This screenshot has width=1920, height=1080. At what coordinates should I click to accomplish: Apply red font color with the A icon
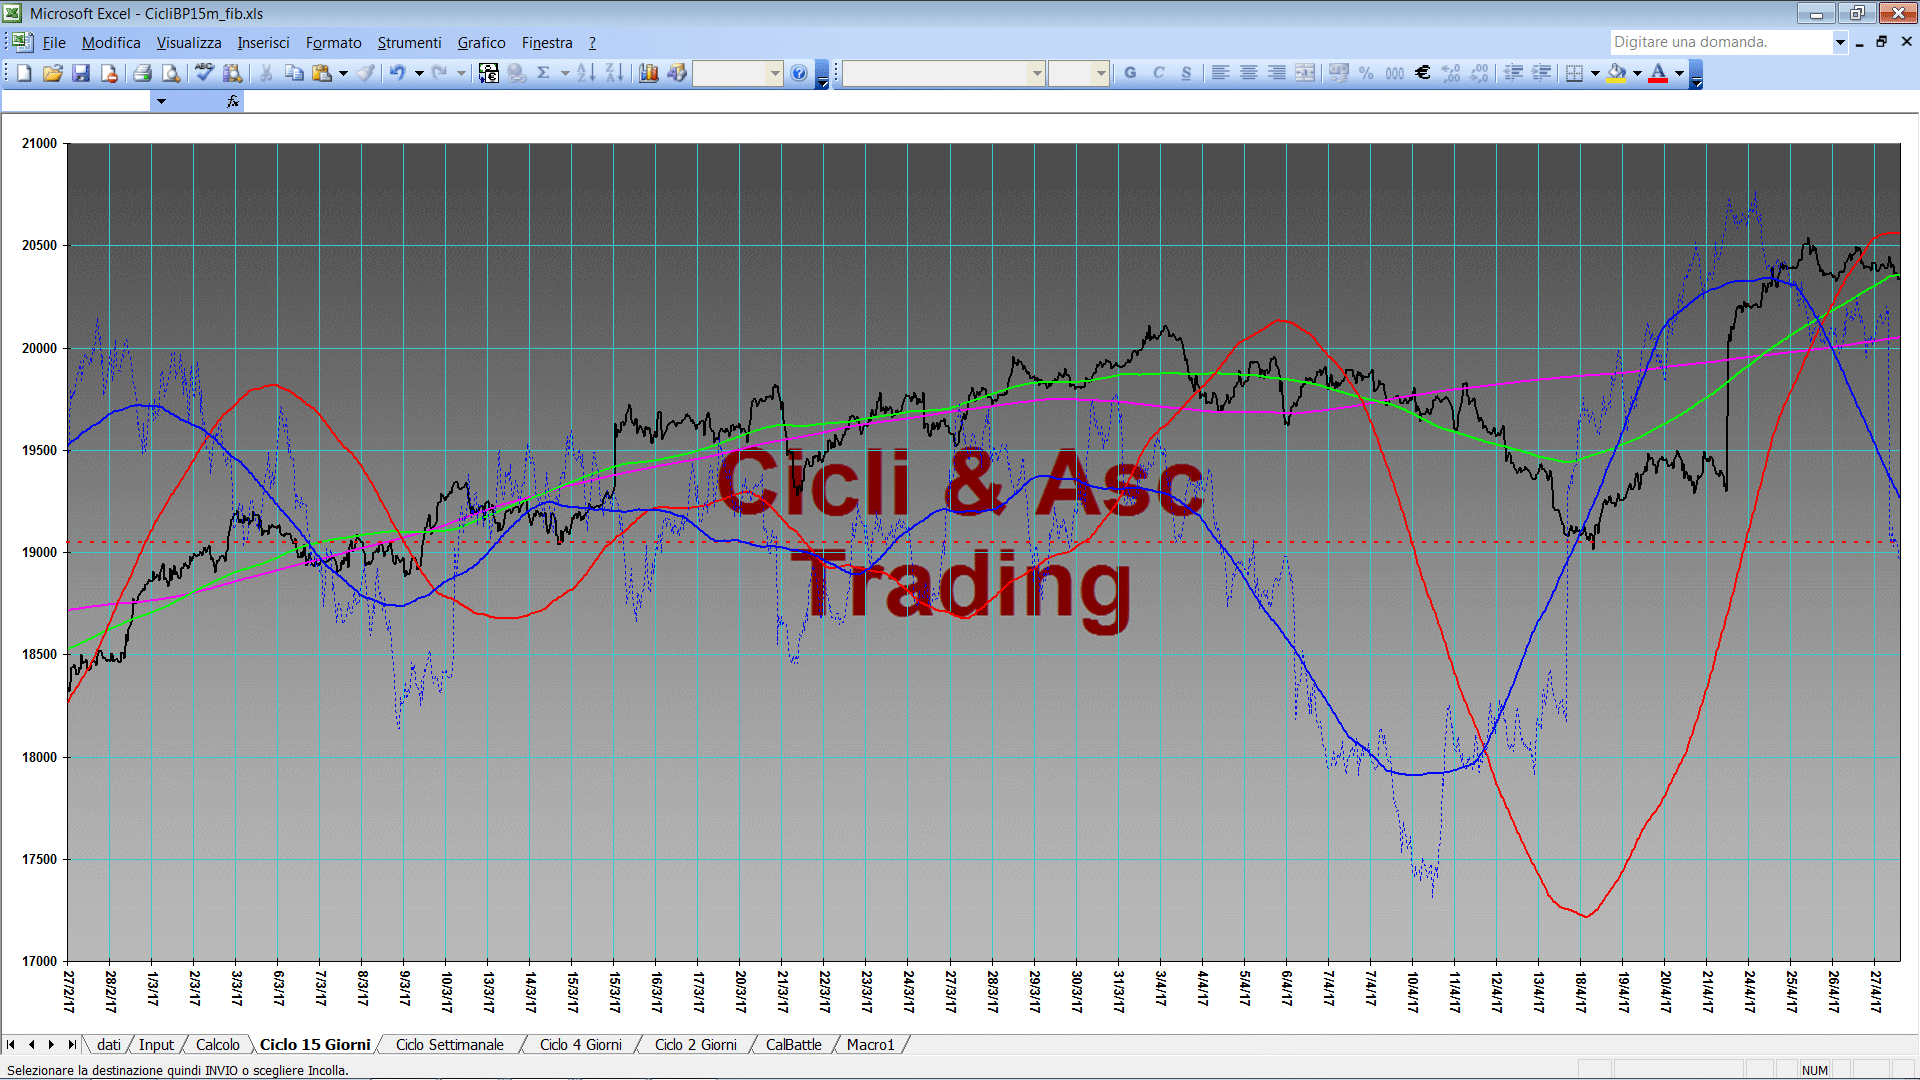click(x=1658, y=73)
